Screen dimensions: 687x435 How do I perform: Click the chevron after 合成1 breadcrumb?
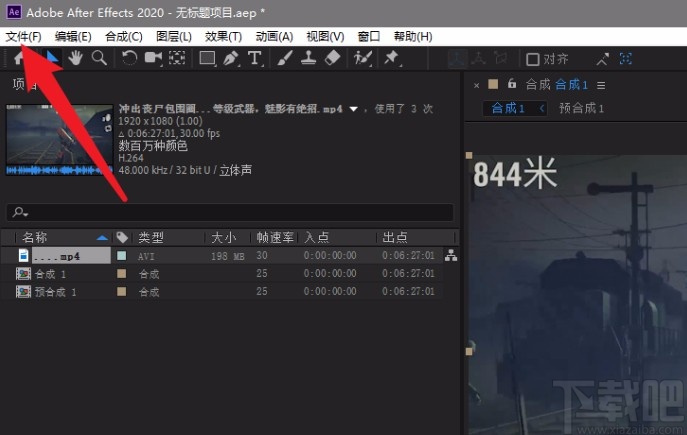(x=542, y=108)
